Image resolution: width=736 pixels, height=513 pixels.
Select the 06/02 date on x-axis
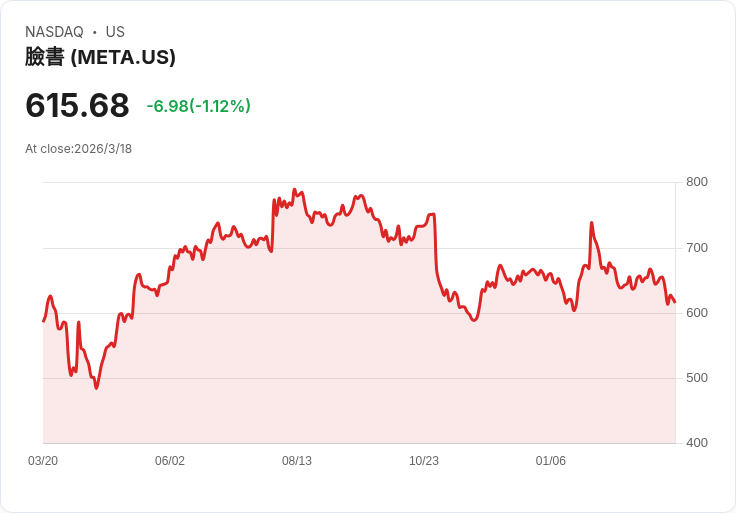(170, 461)
